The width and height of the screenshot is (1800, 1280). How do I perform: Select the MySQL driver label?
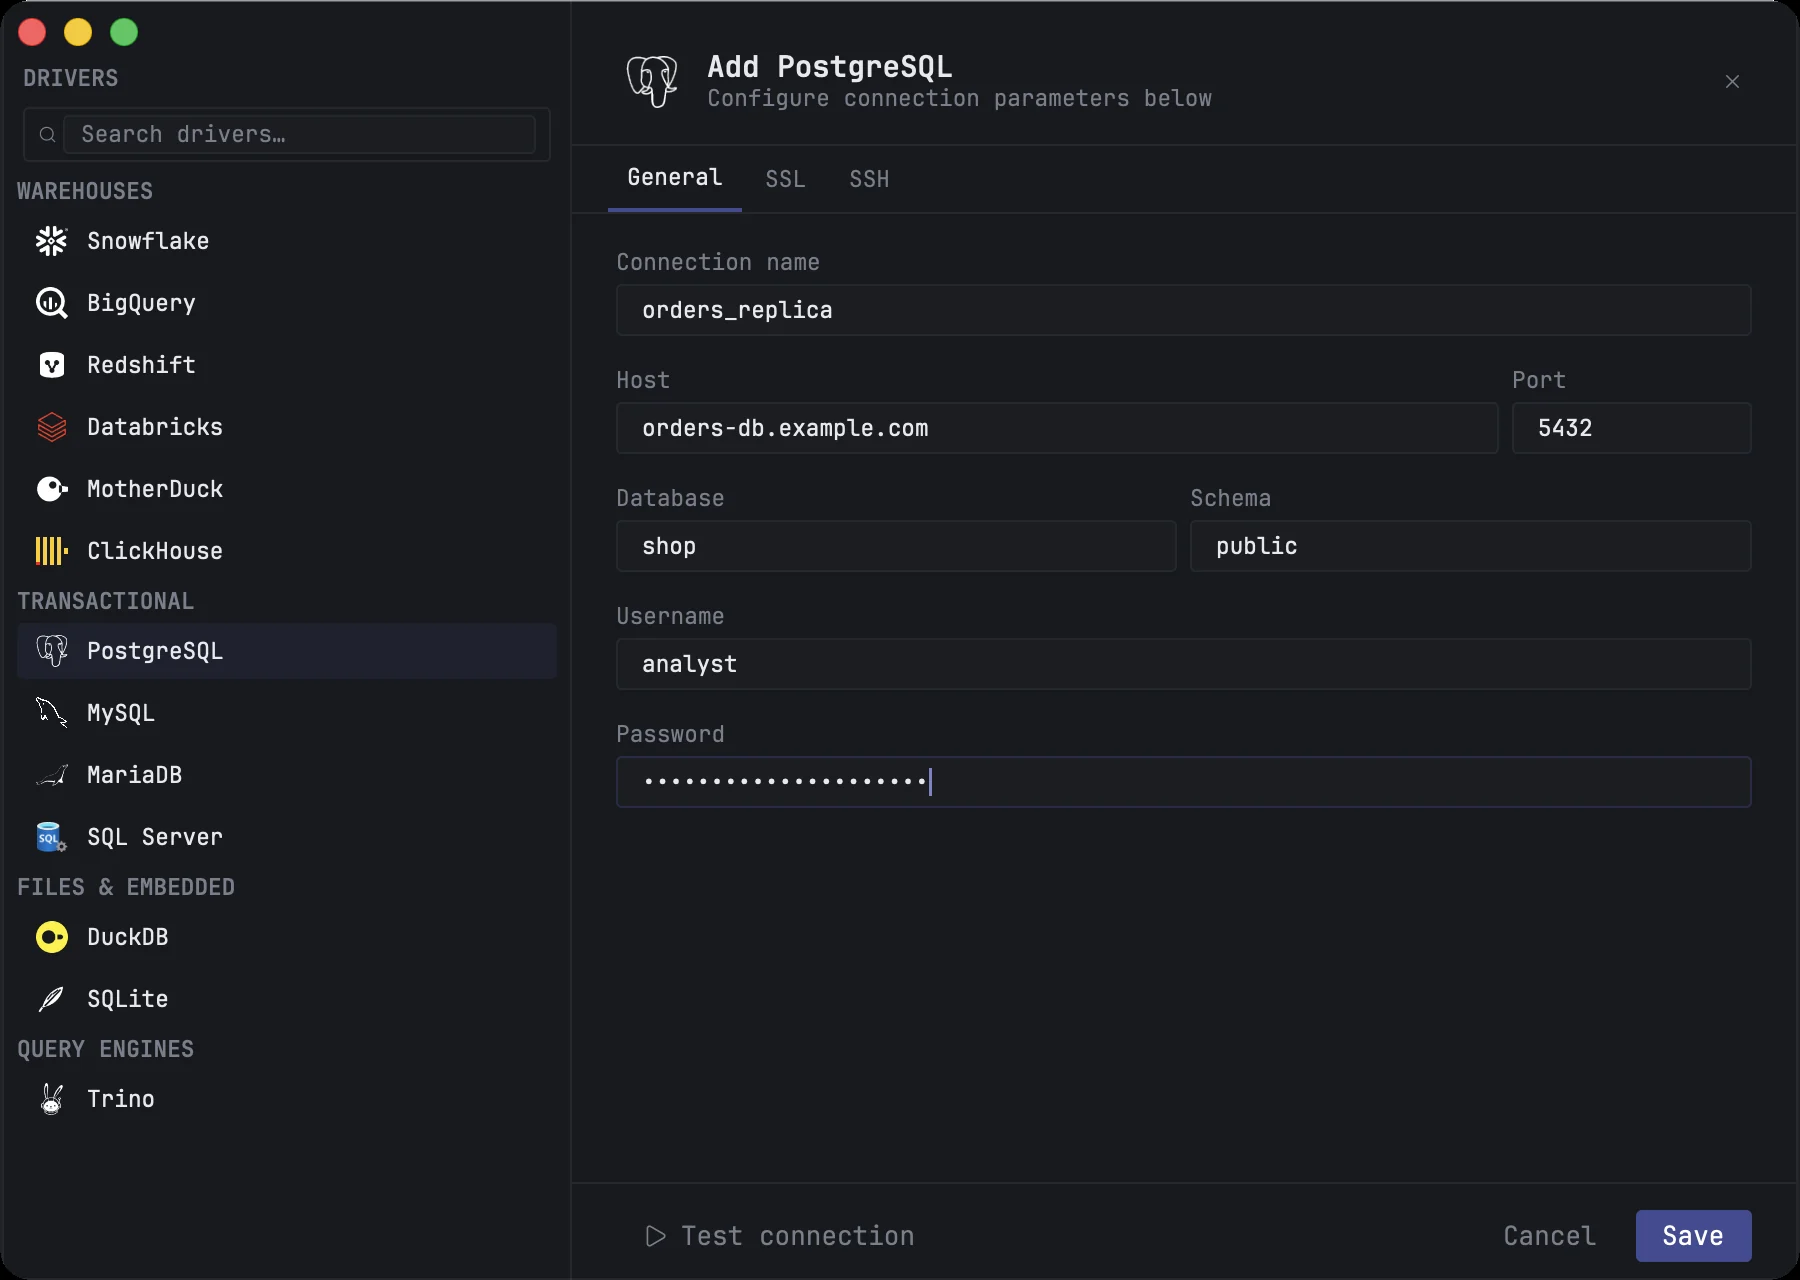coord(121,713)
